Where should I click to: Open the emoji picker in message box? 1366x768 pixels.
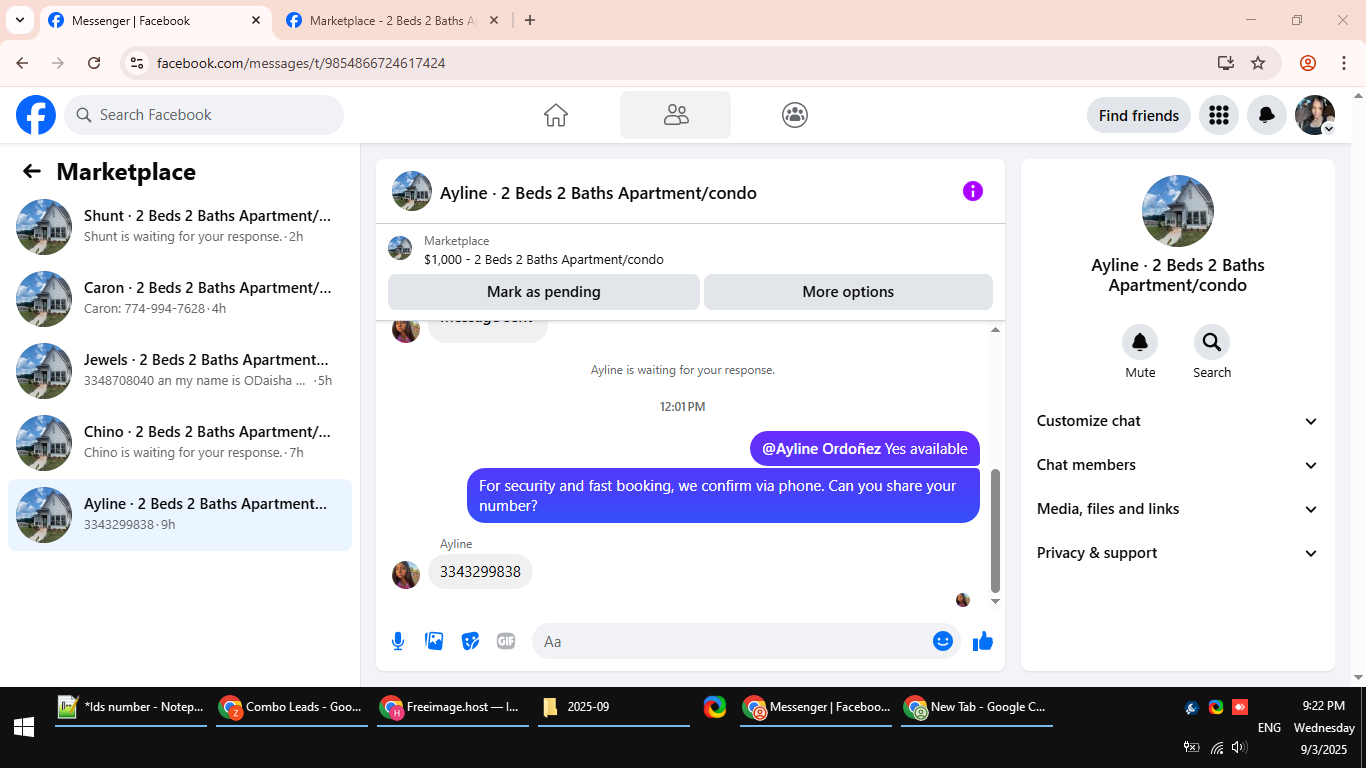coord(942,641)
